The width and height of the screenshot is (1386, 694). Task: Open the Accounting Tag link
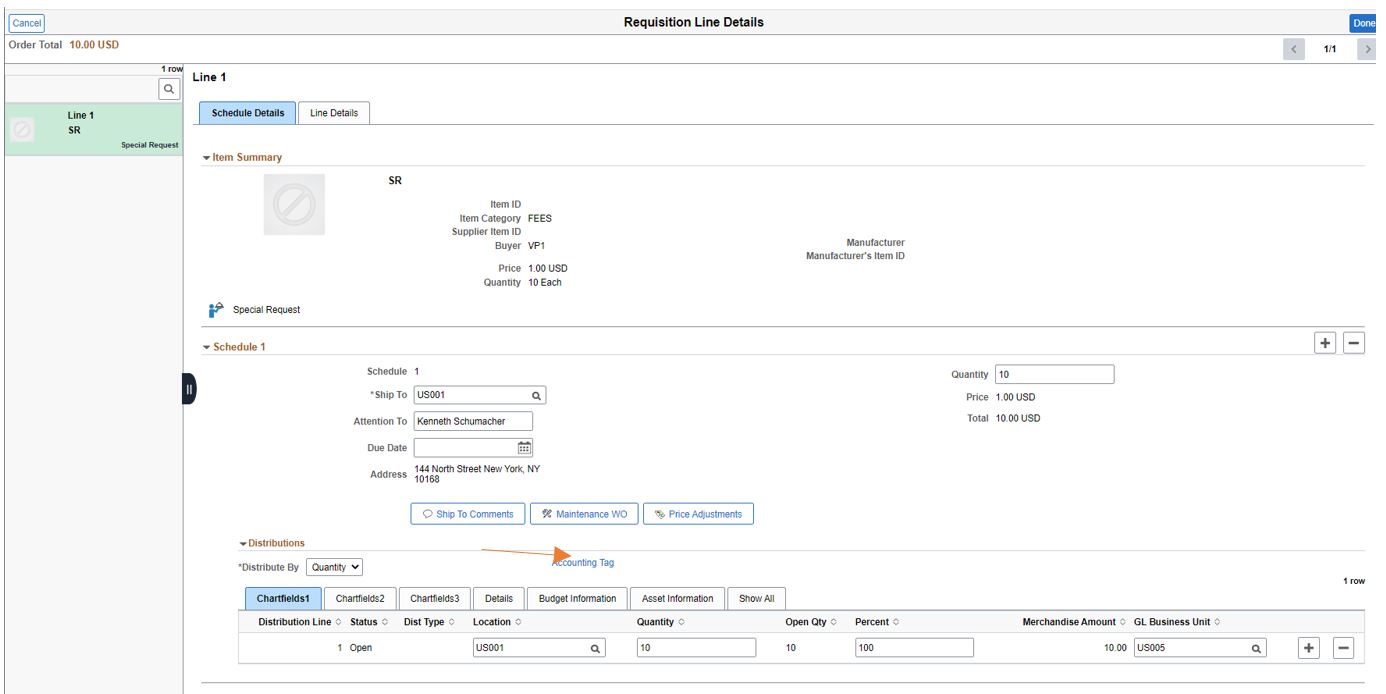tap(581, 562)
